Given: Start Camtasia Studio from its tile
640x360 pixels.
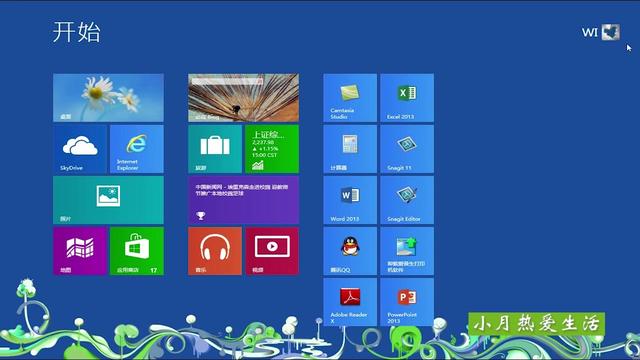Looking at the screenshot, I should click(350, 98).
